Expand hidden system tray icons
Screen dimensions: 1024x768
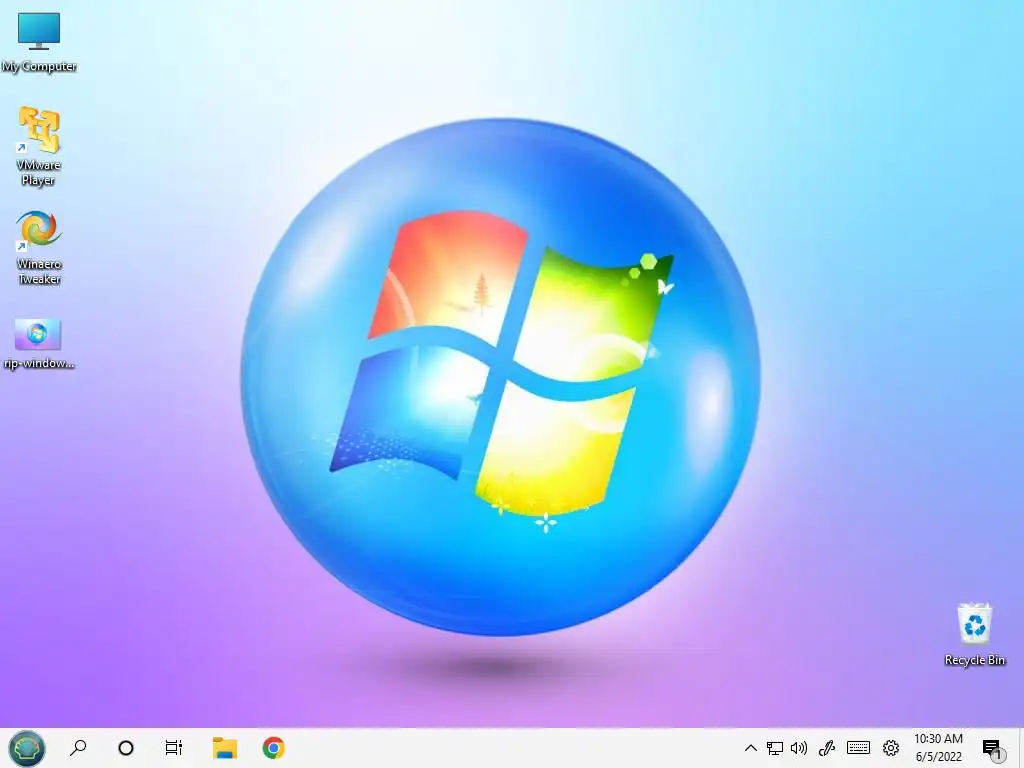click(750, 748)
